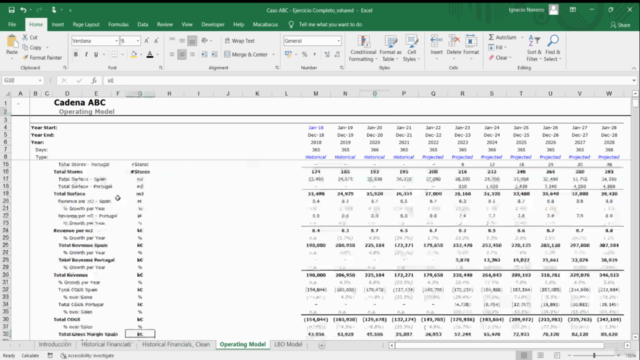
Task: Click Accessibility: Investigate in status bar
Action: (x=87, y=356)
